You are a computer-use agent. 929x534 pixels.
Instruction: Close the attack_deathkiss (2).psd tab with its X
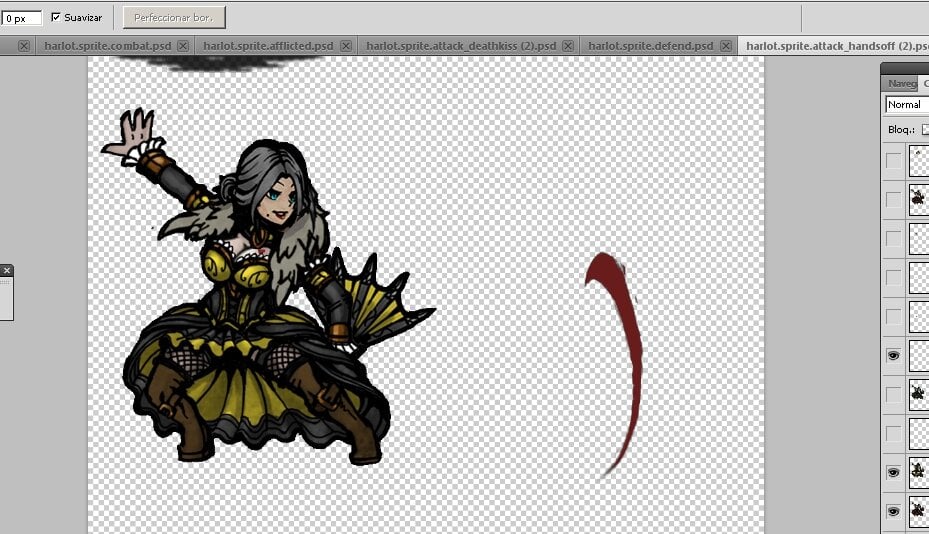pos(568,46)
